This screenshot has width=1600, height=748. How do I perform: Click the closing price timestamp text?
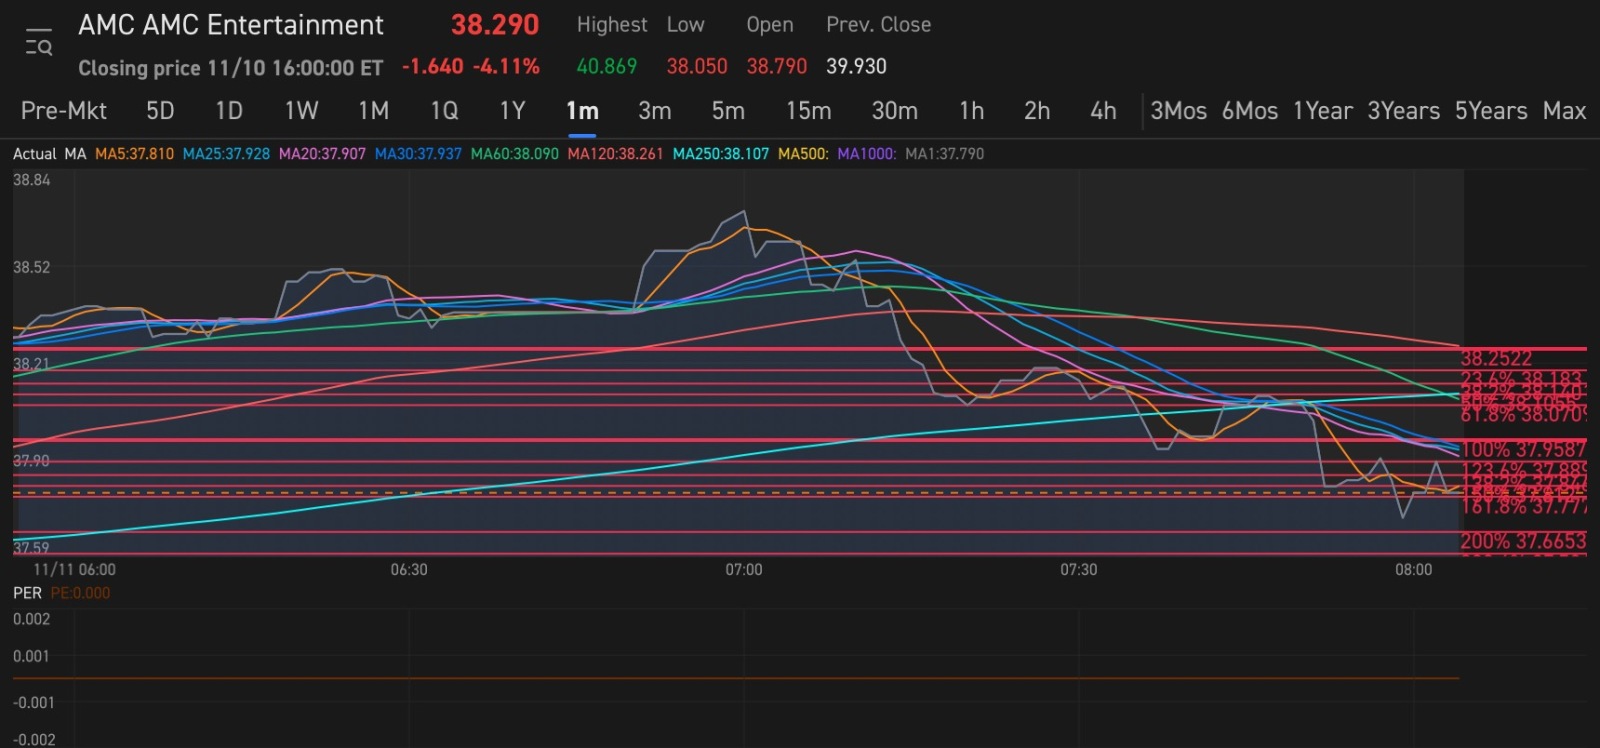tap(231, 68)
